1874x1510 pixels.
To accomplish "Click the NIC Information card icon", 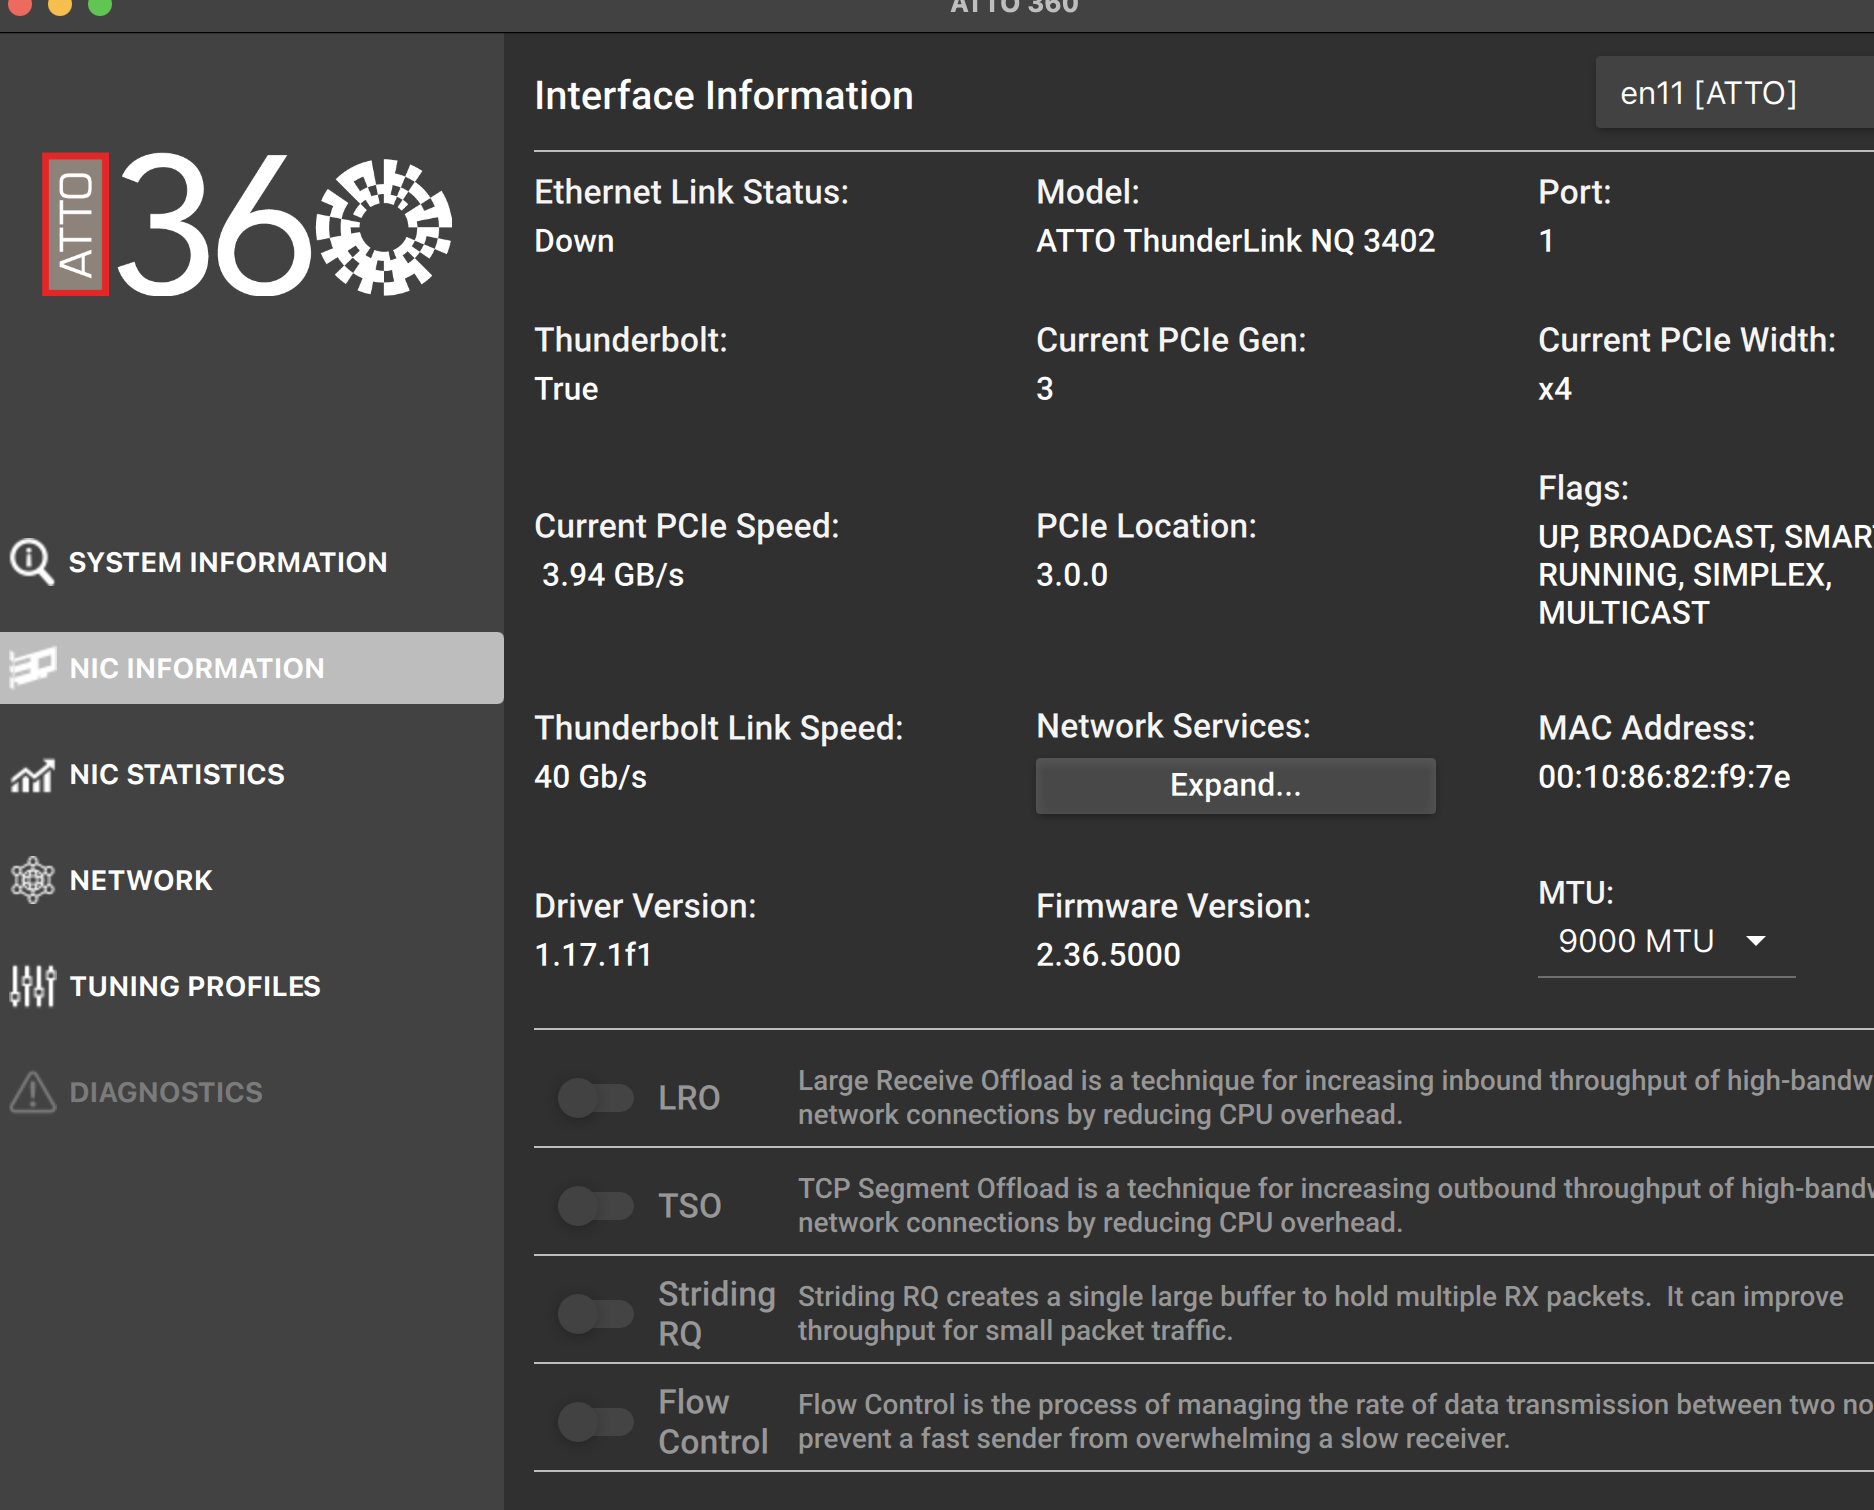I will click(32, 667).
